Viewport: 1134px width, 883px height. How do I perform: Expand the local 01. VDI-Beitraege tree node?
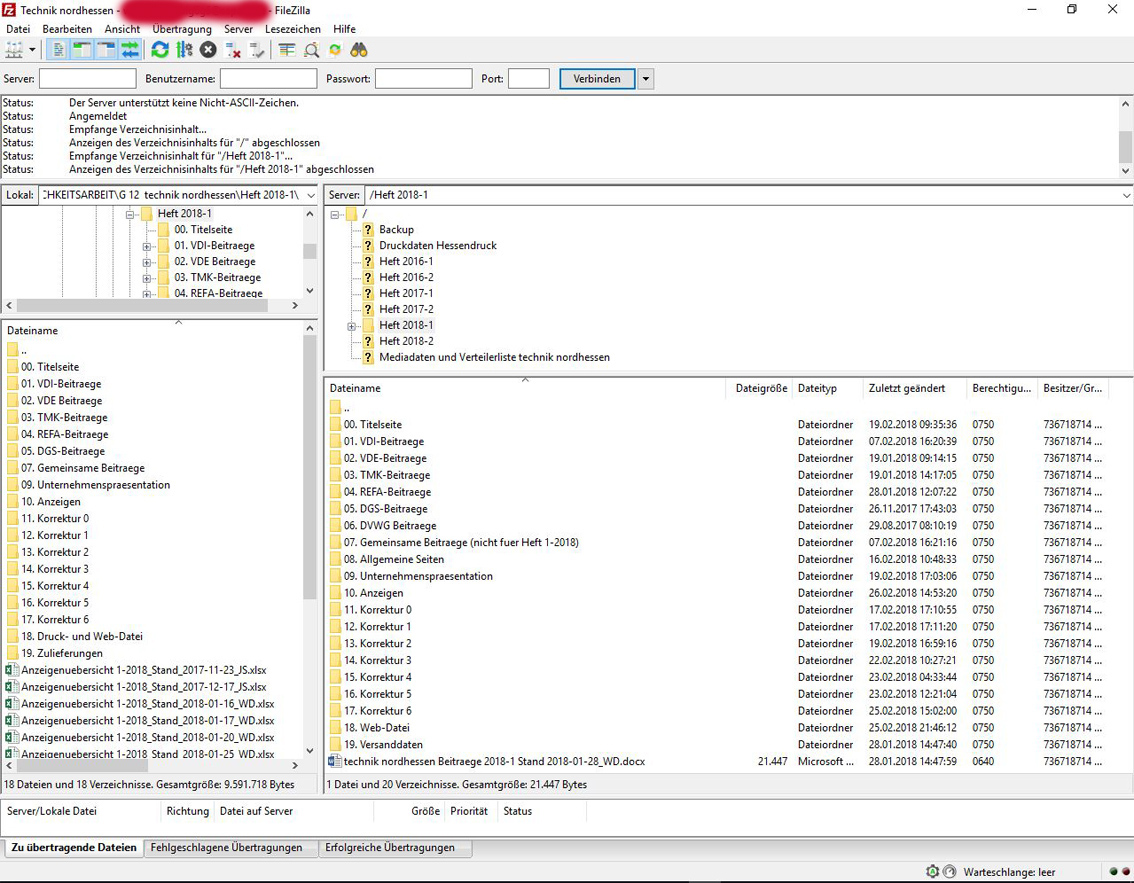(x=147, y=247)
